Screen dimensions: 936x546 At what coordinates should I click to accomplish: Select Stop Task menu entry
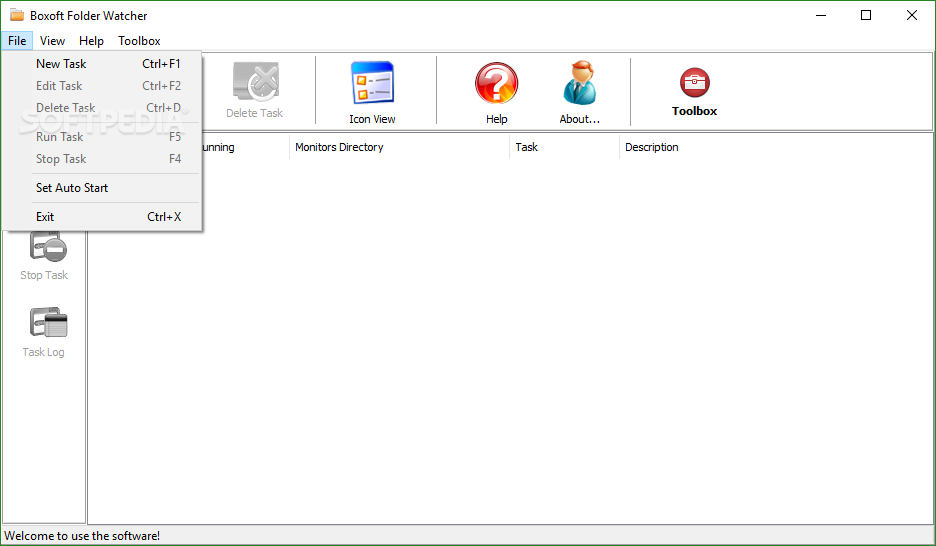(102, 159)
